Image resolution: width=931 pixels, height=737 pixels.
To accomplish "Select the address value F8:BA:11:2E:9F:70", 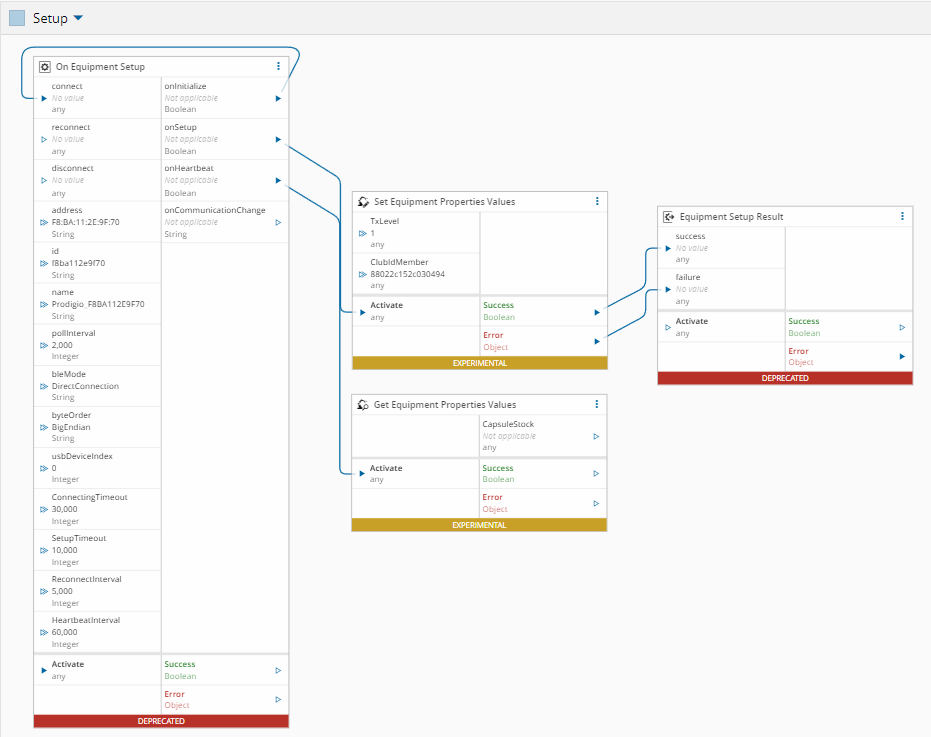I will coord(85,222).
